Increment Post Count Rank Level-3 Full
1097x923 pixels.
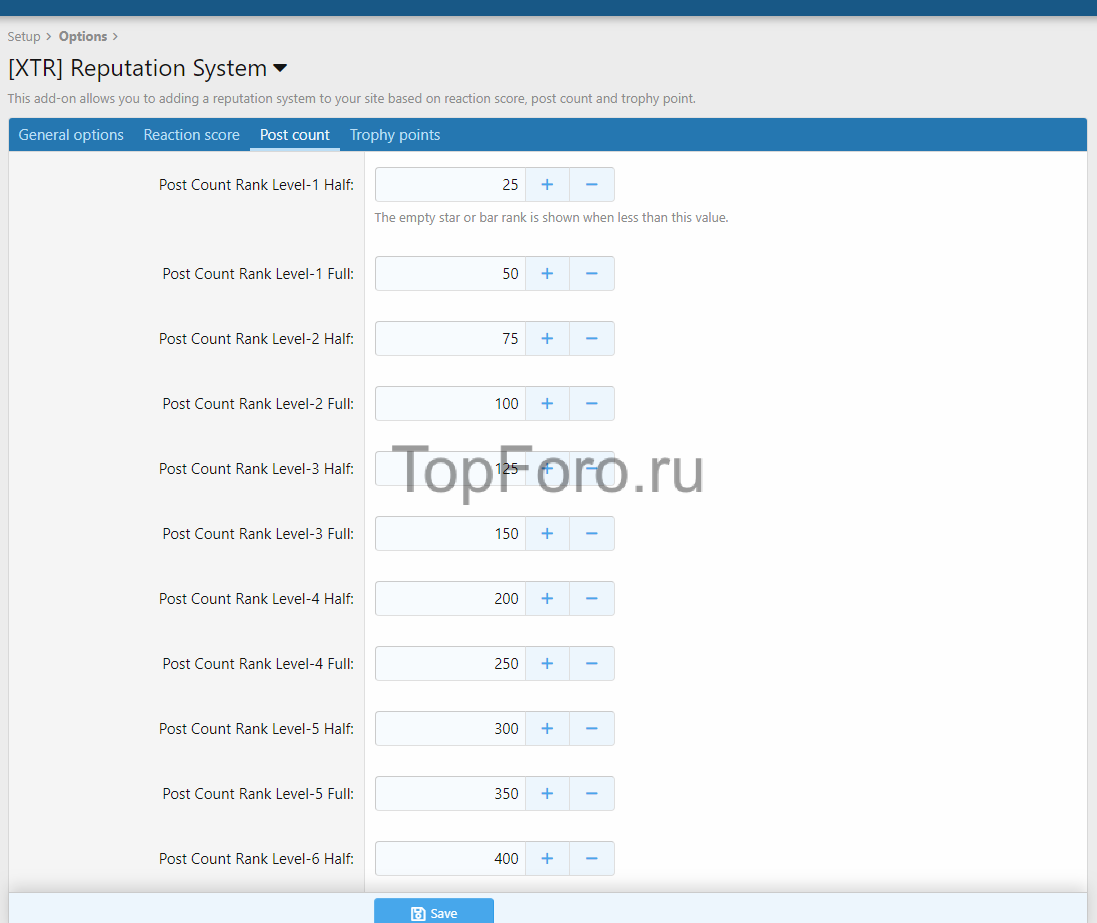[x=547, y=534]
